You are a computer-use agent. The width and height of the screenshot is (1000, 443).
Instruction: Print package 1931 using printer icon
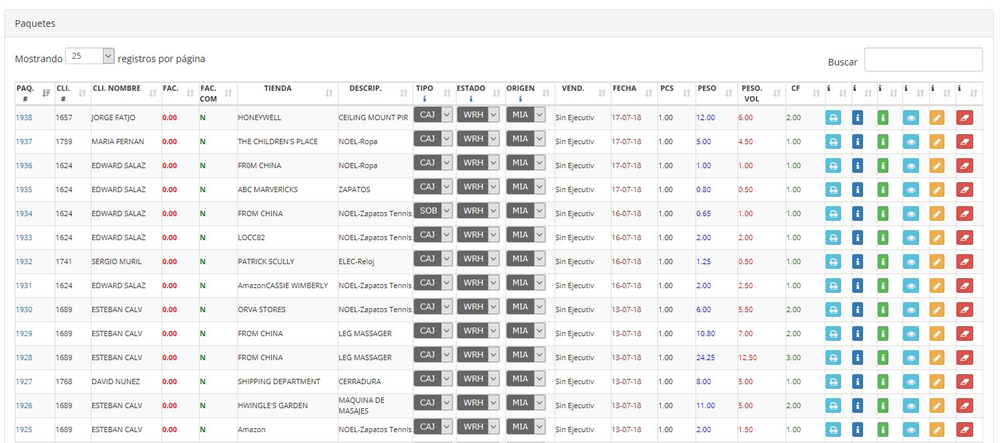tap(833, 286)
